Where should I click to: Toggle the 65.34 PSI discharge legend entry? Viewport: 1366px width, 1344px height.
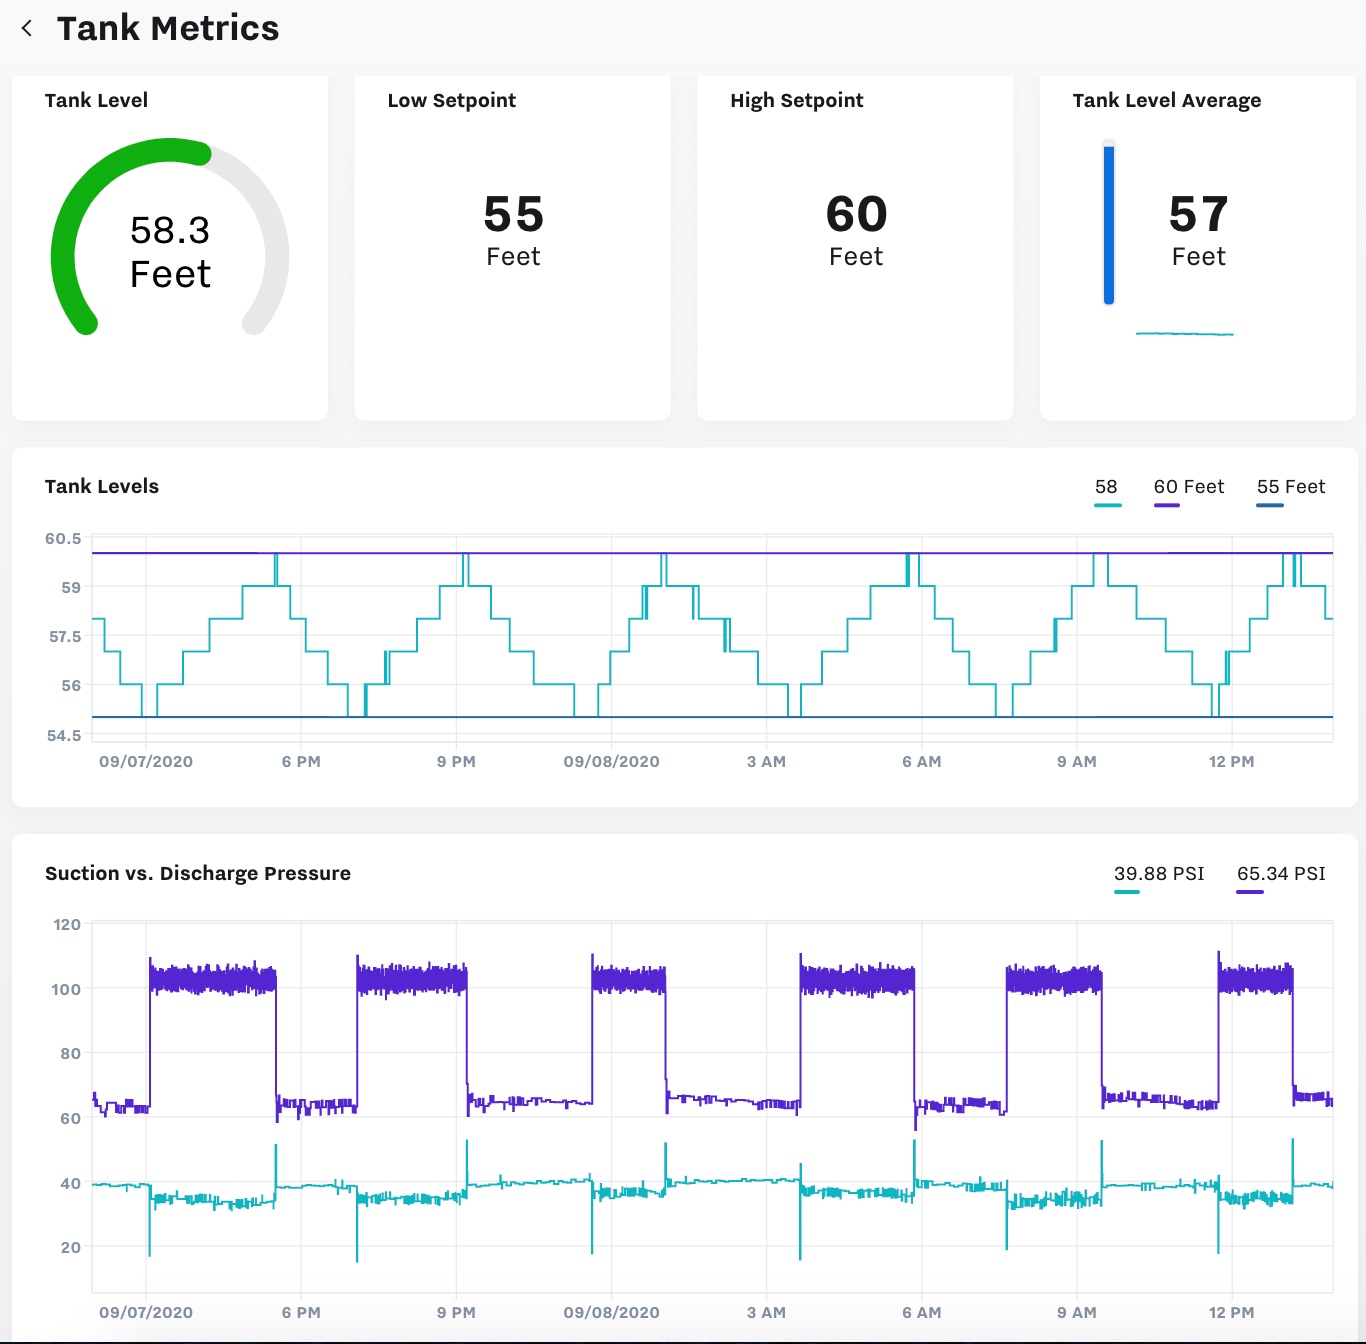[x=1281, y=877]
